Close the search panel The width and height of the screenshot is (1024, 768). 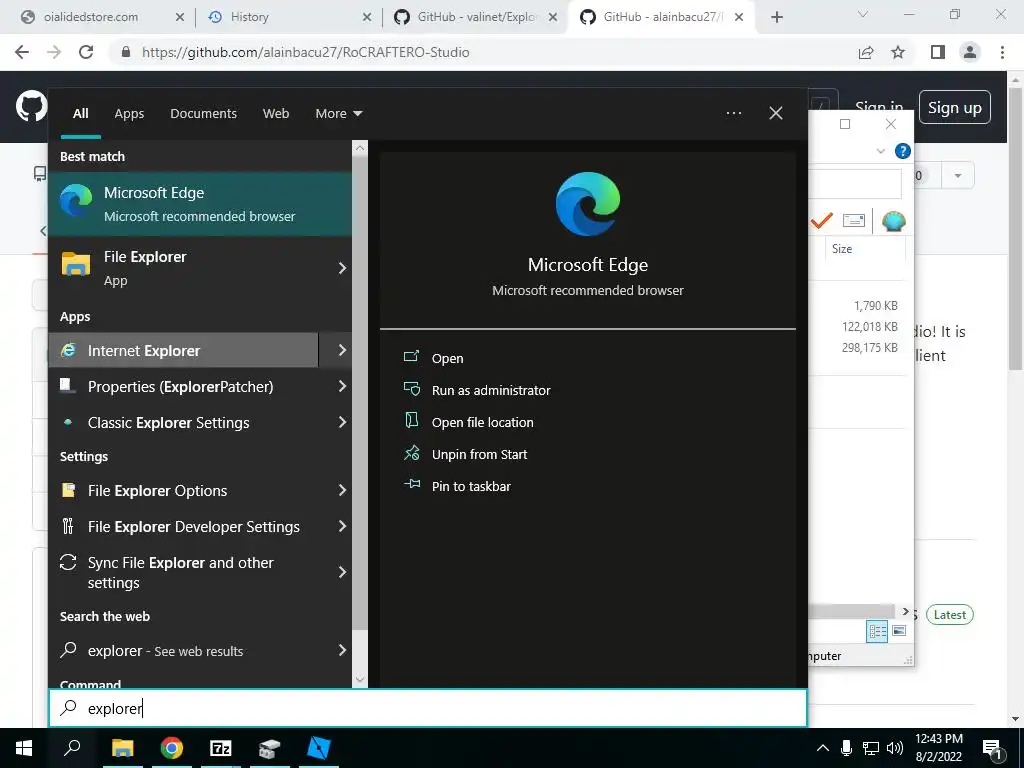tap(776, 114)
